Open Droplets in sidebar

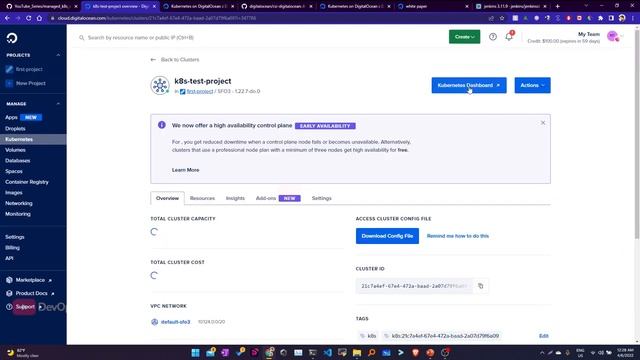coord(15,129)
